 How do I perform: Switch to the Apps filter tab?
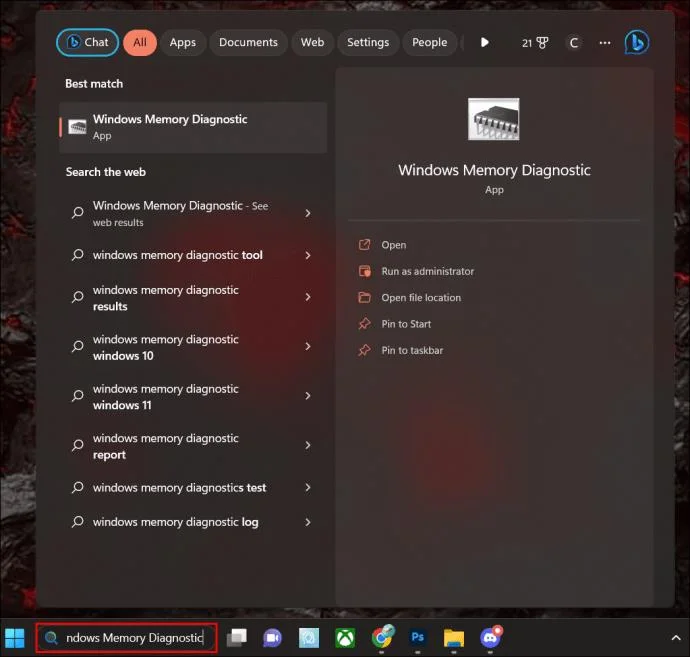coord(183,43)
